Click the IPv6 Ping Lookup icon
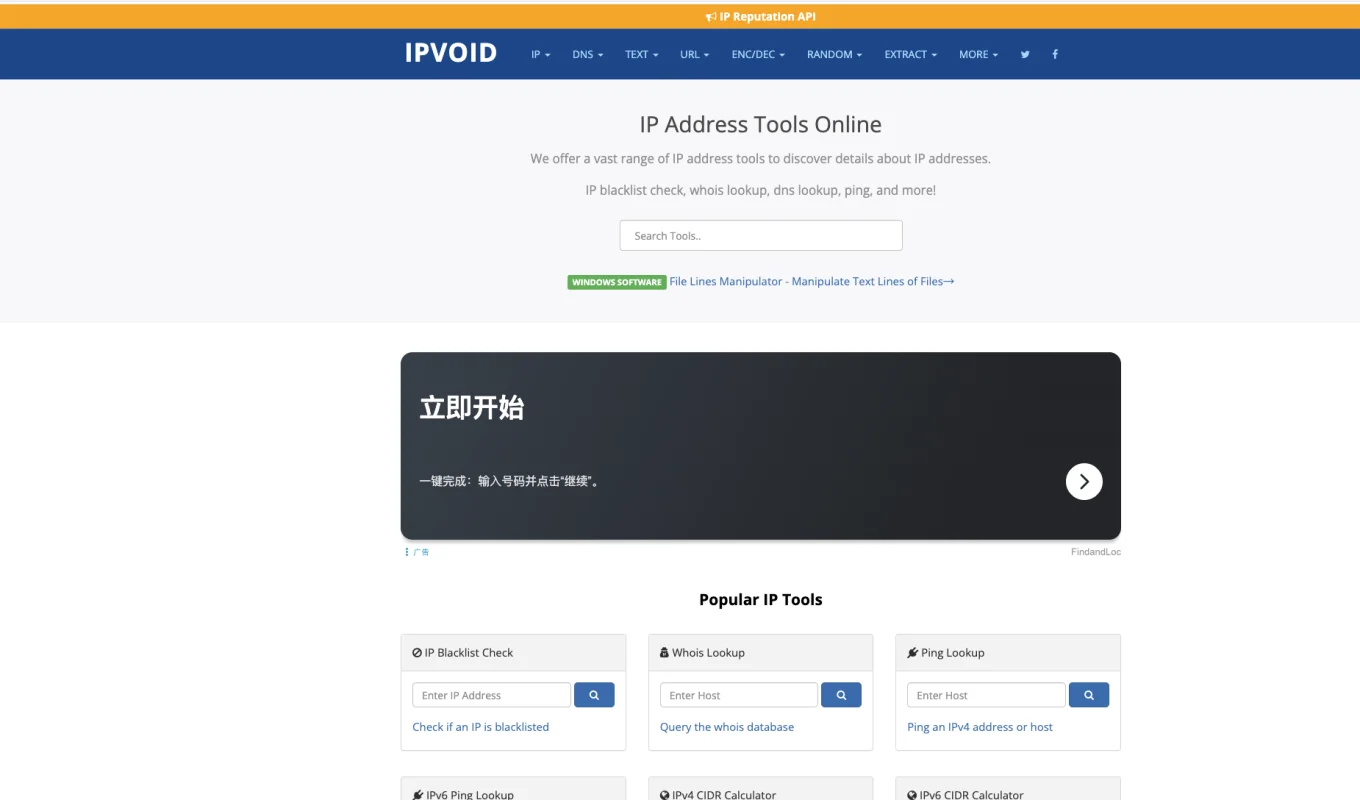The image size is (1360, 800). pyautogui.click(x=417, y=795)
